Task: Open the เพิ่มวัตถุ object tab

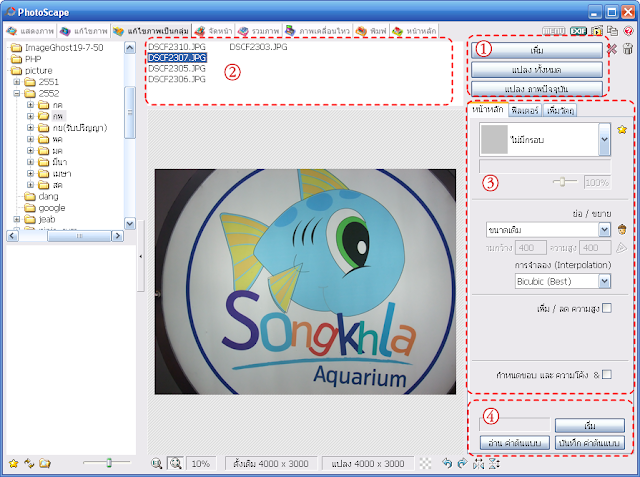Action: [x=560, y=110]
